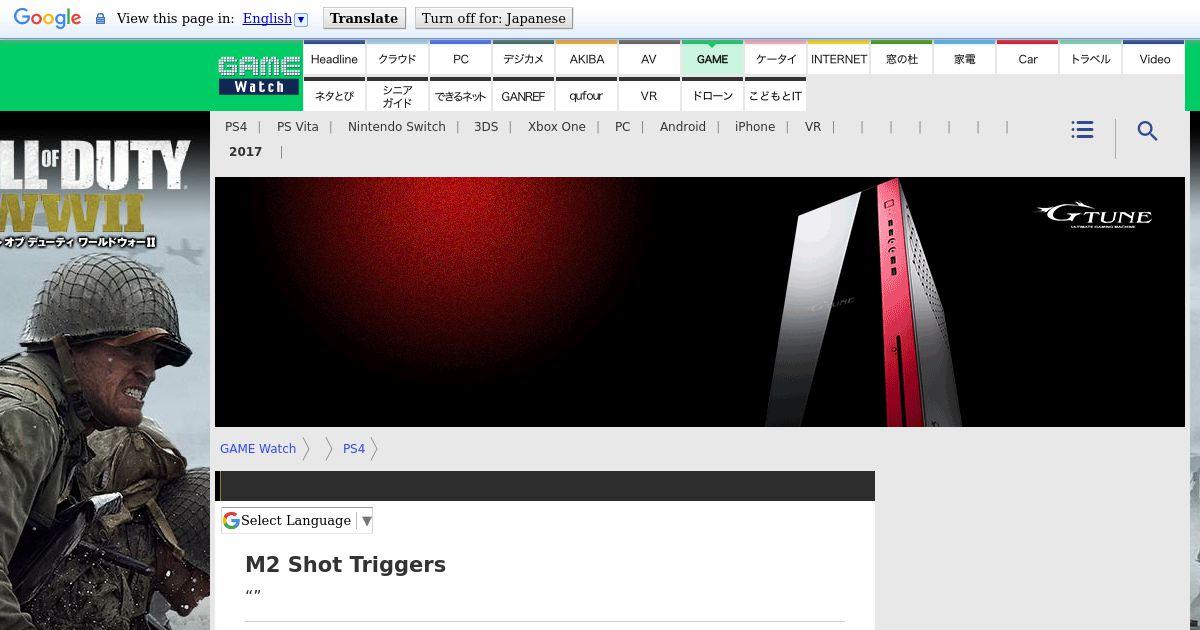
Task: Open the AV tab
Action: click(x=649, y=58)
